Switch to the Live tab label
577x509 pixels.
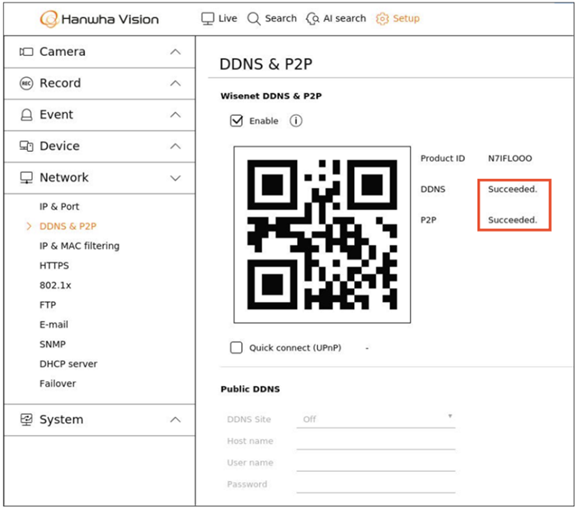point(228,18)
